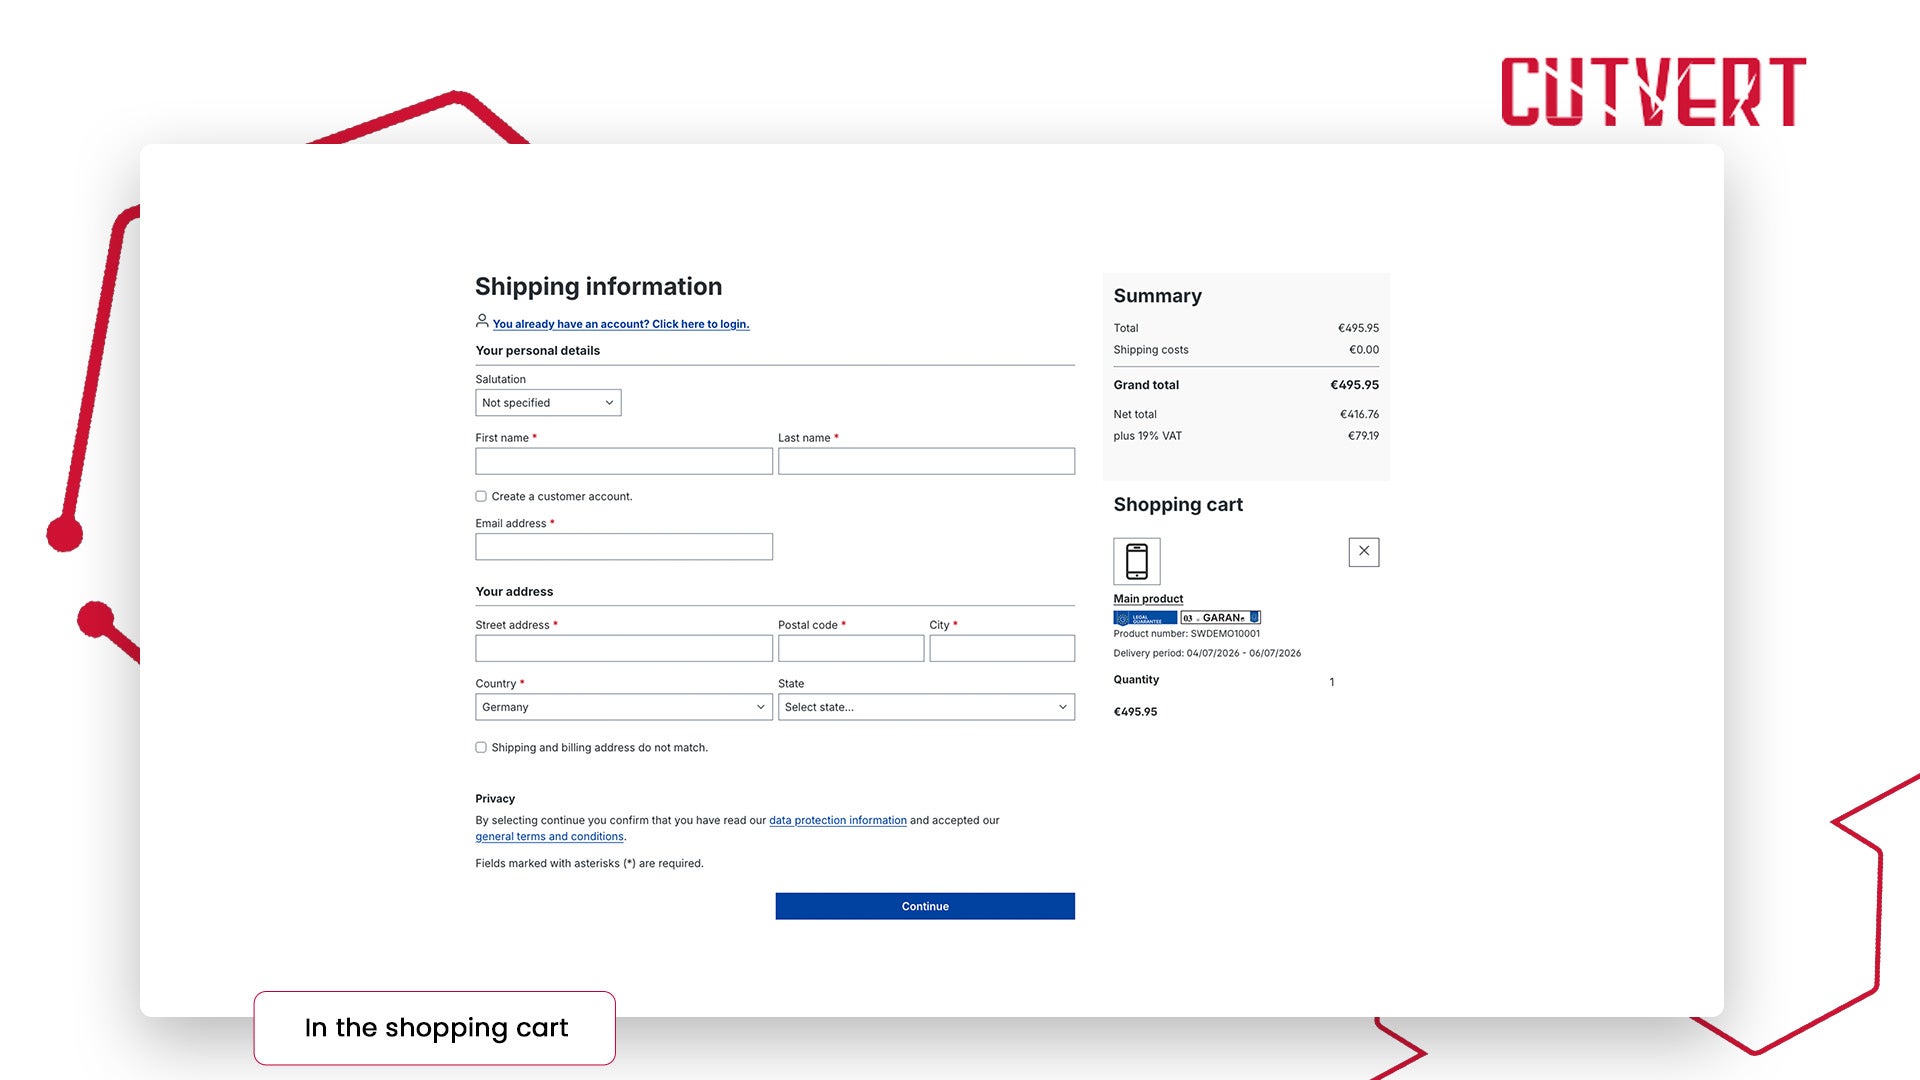This screenshot has width=1920, height=1080.
Task: Click the legal guarantee badge icon
Action: click(x=1145, y=618)
